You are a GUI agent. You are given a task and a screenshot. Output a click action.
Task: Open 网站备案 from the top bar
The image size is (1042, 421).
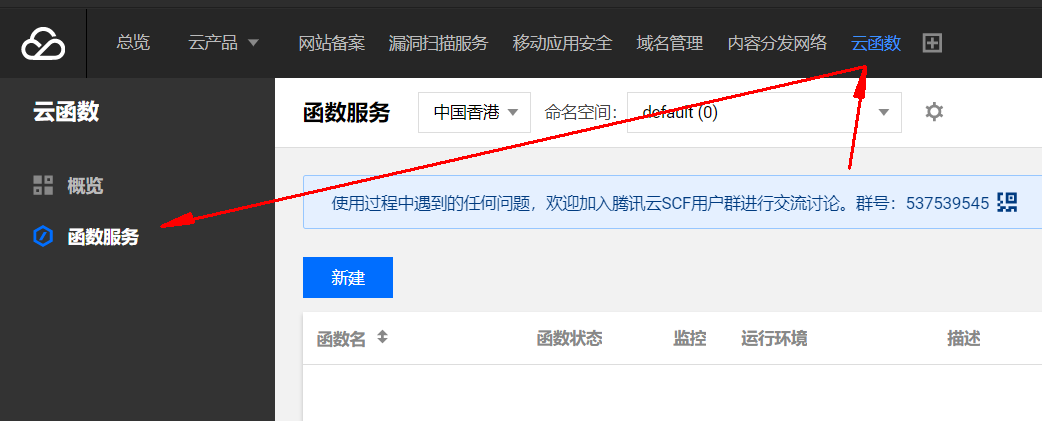331,43
